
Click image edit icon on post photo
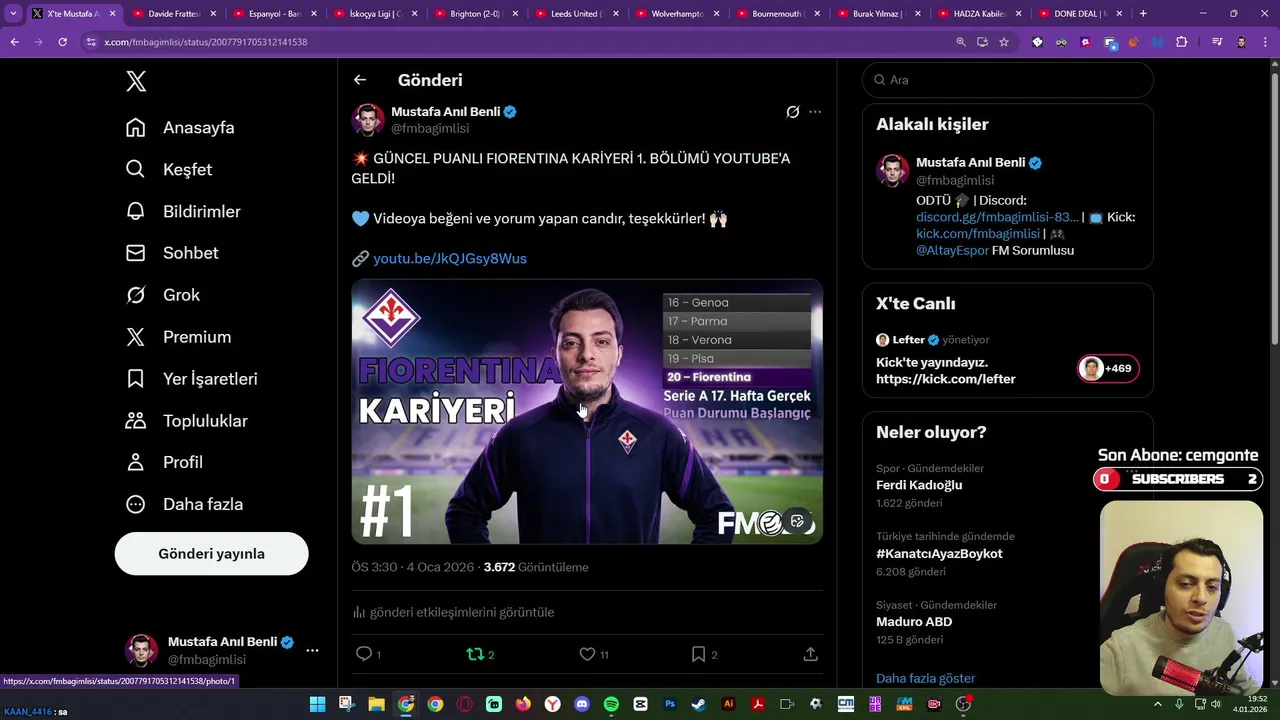pyautogui.click(x=797, y=521)
